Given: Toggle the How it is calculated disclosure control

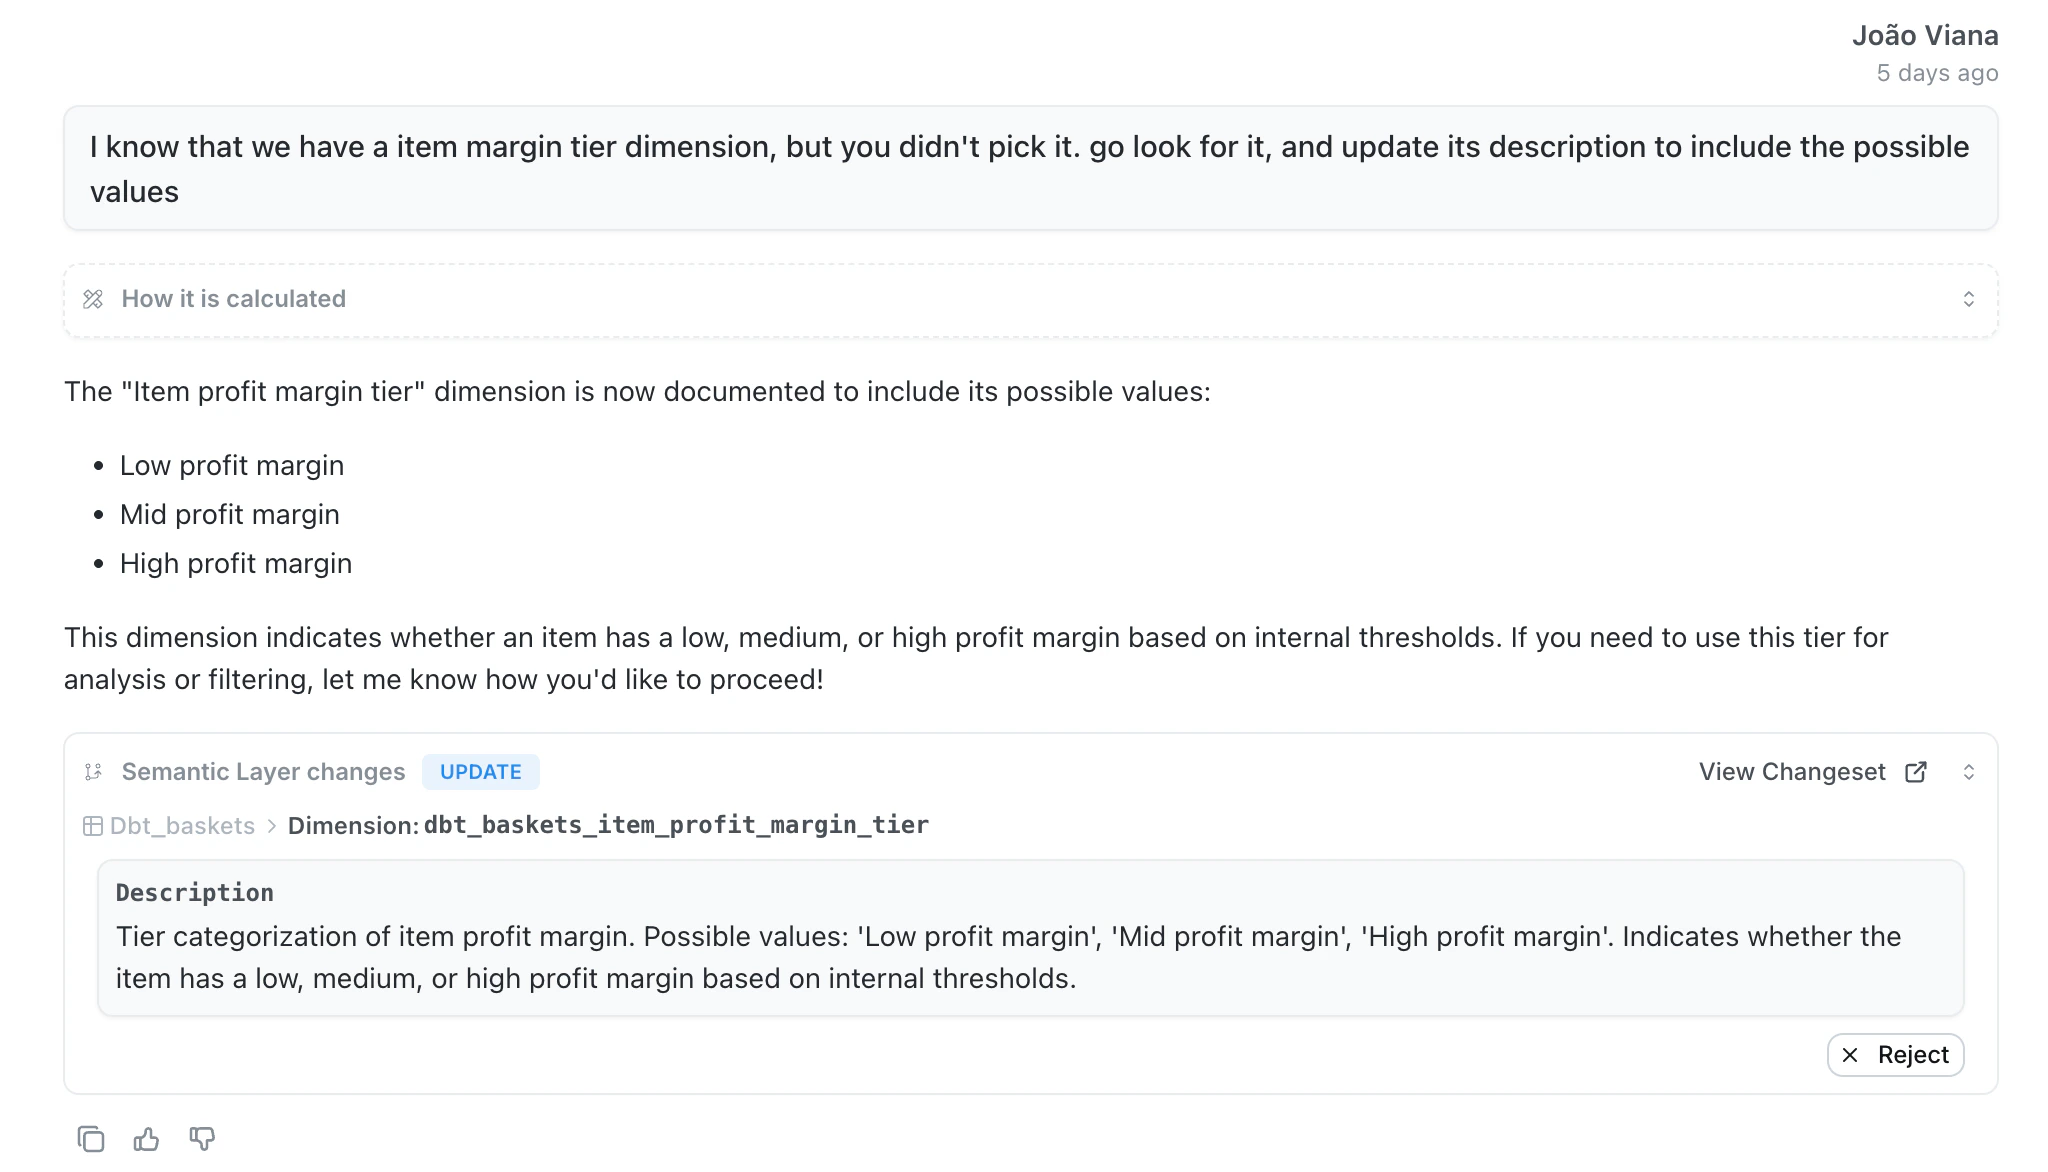Looking at the screenshot, I should (1969, 299).
